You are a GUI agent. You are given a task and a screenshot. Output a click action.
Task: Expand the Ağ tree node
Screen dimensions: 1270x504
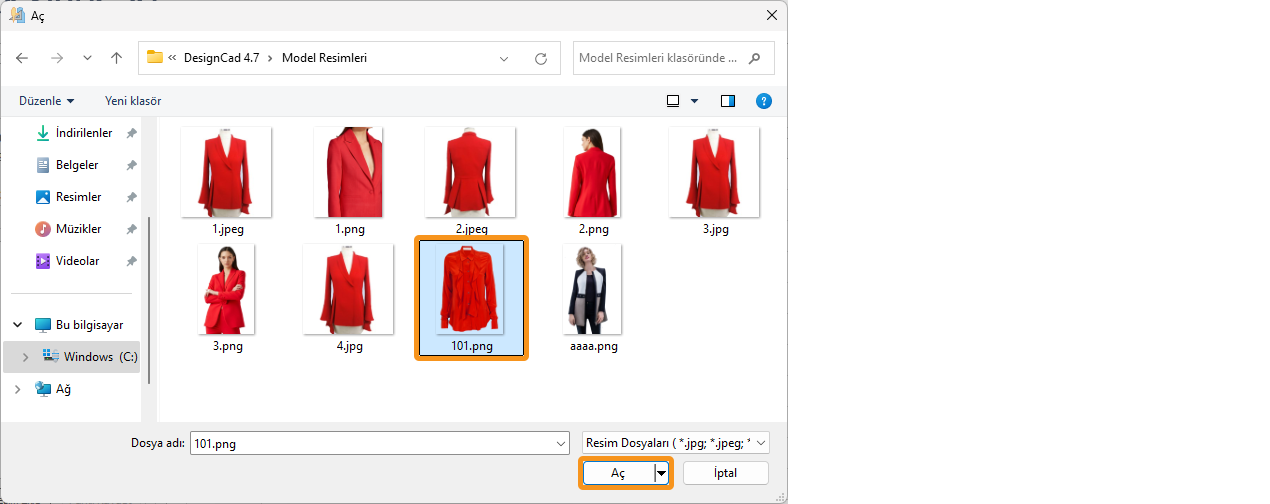point(17,389)
